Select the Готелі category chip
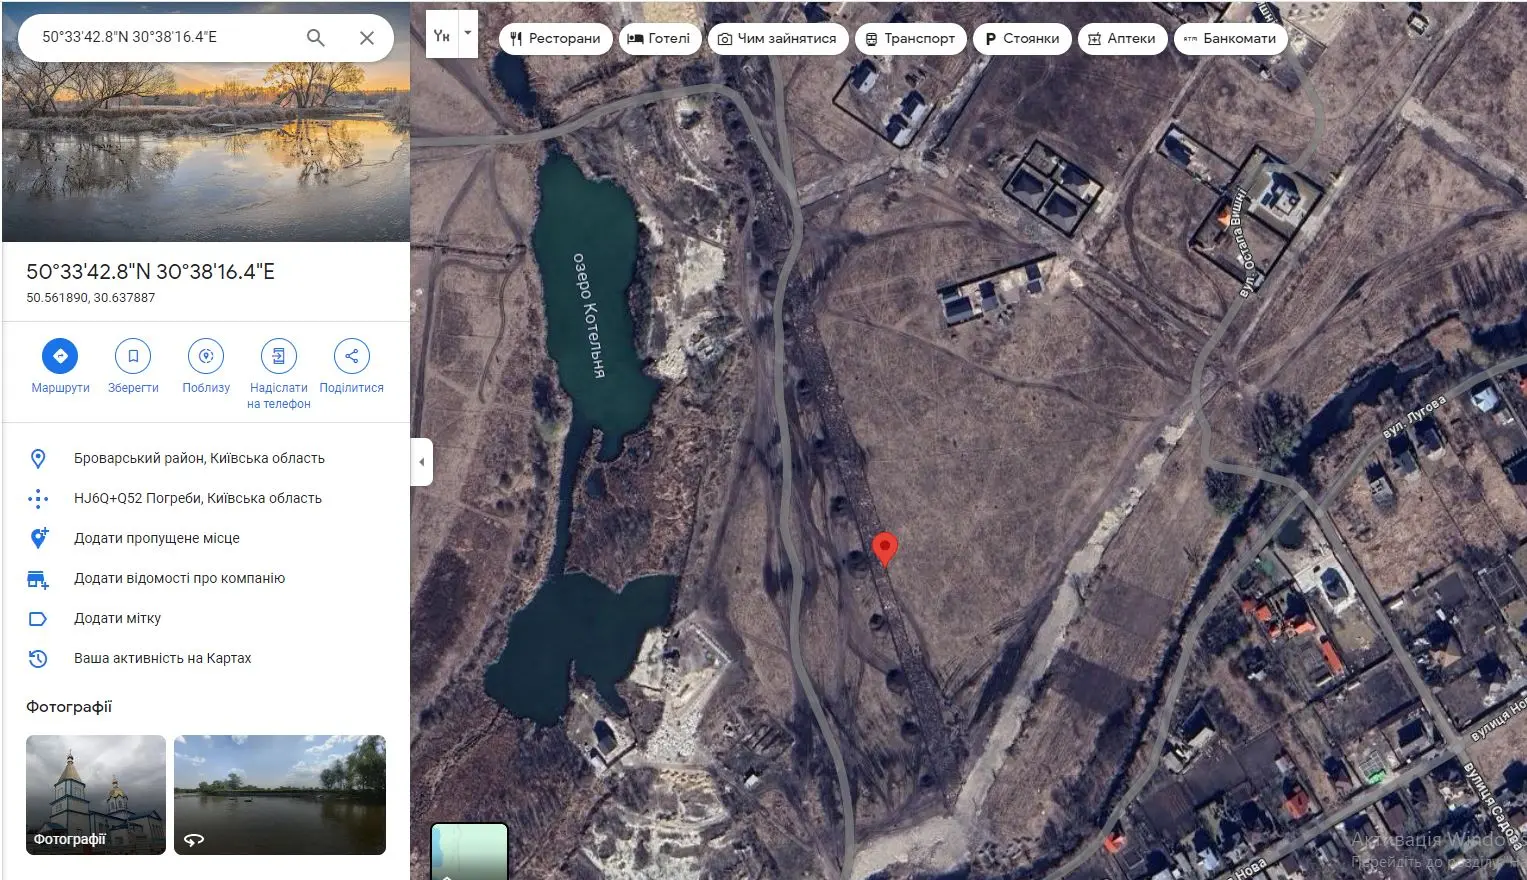The image size is (1527, 880). (x=659, y=39)
